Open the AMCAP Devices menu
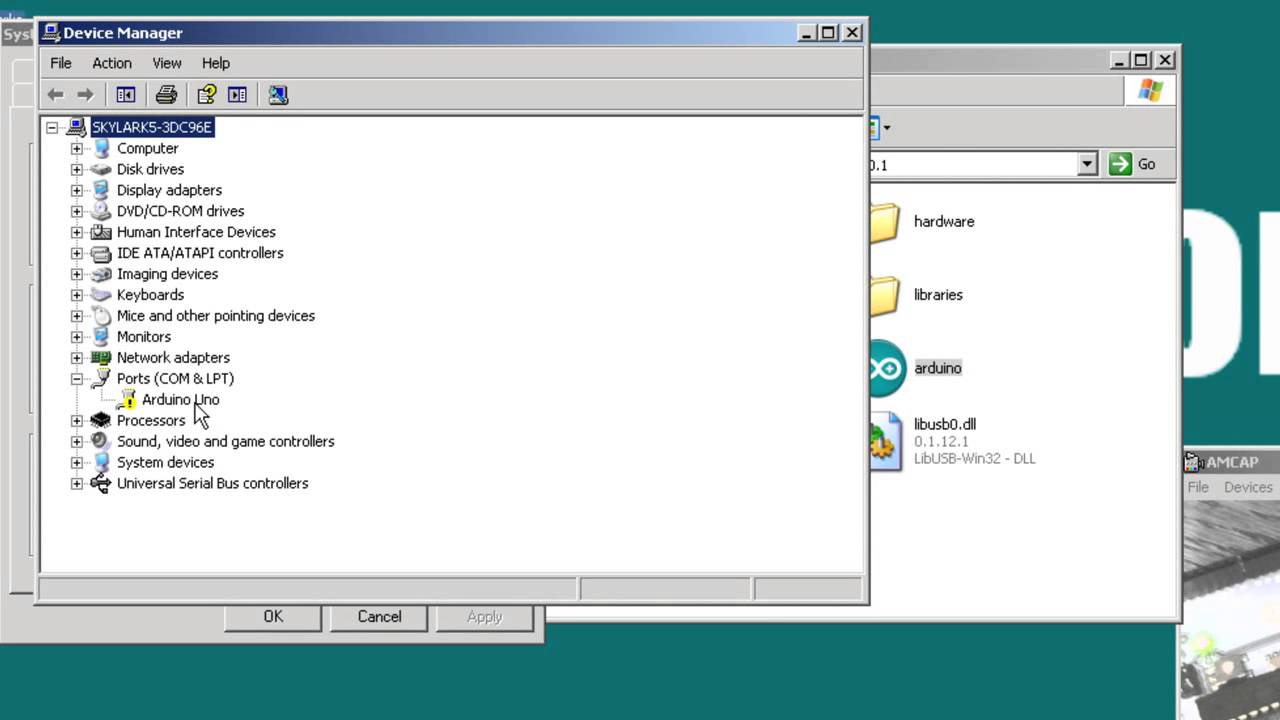The height and width of the screenshot is (720, 1280). (x=1248, y=487)
